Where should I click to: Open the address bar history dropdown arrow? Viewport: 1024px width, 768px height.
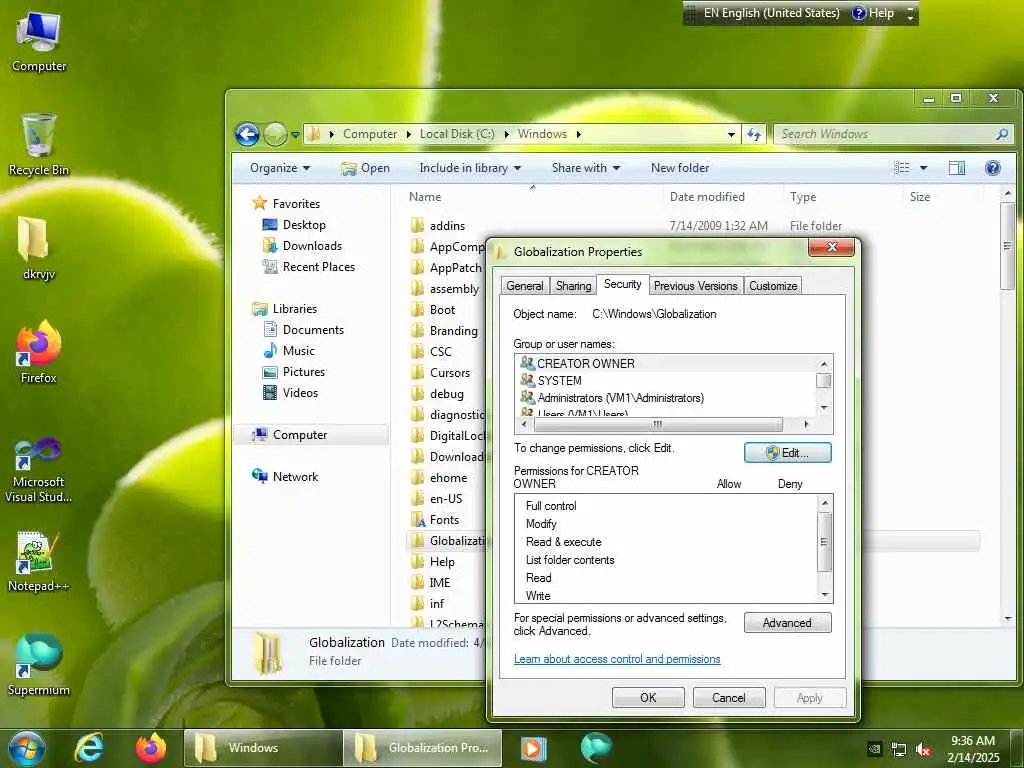point(731,135)
